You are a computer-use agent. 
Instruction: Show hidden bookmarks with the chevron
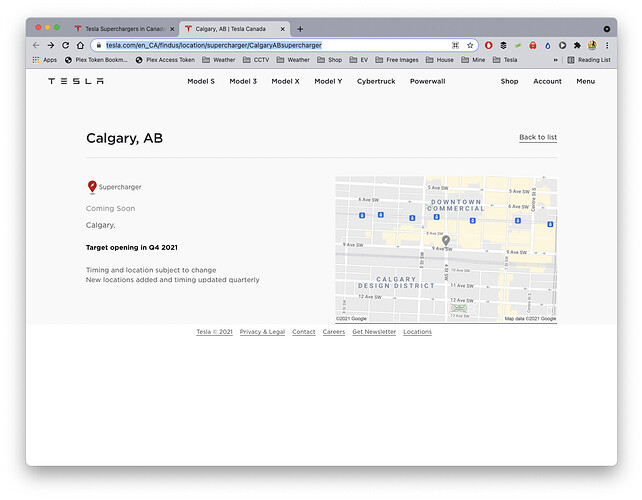[556, 60]
